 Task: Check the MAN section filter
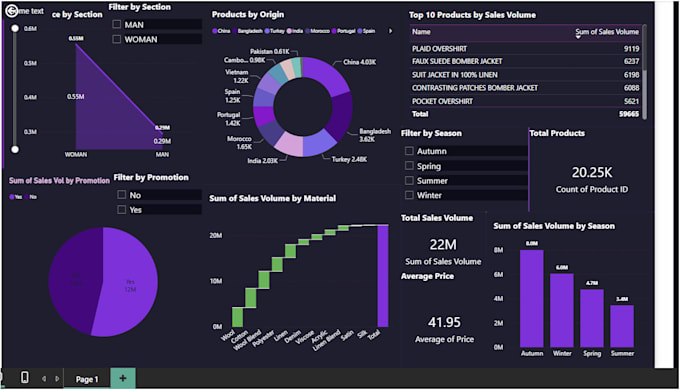116,24
